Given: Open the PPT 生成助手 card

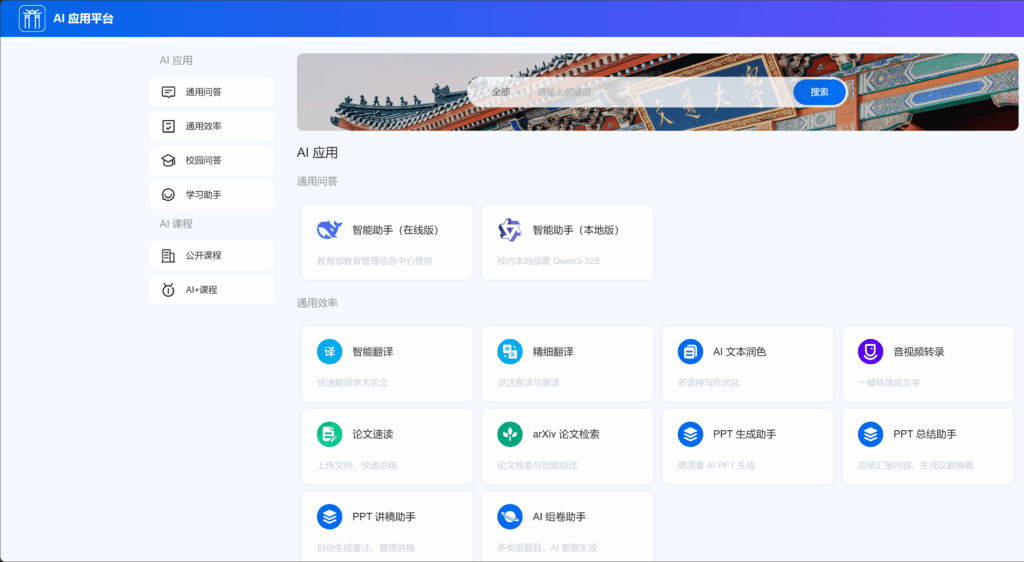Looking at the screenshot, I should pyautogui.click(x=747, y=444).
